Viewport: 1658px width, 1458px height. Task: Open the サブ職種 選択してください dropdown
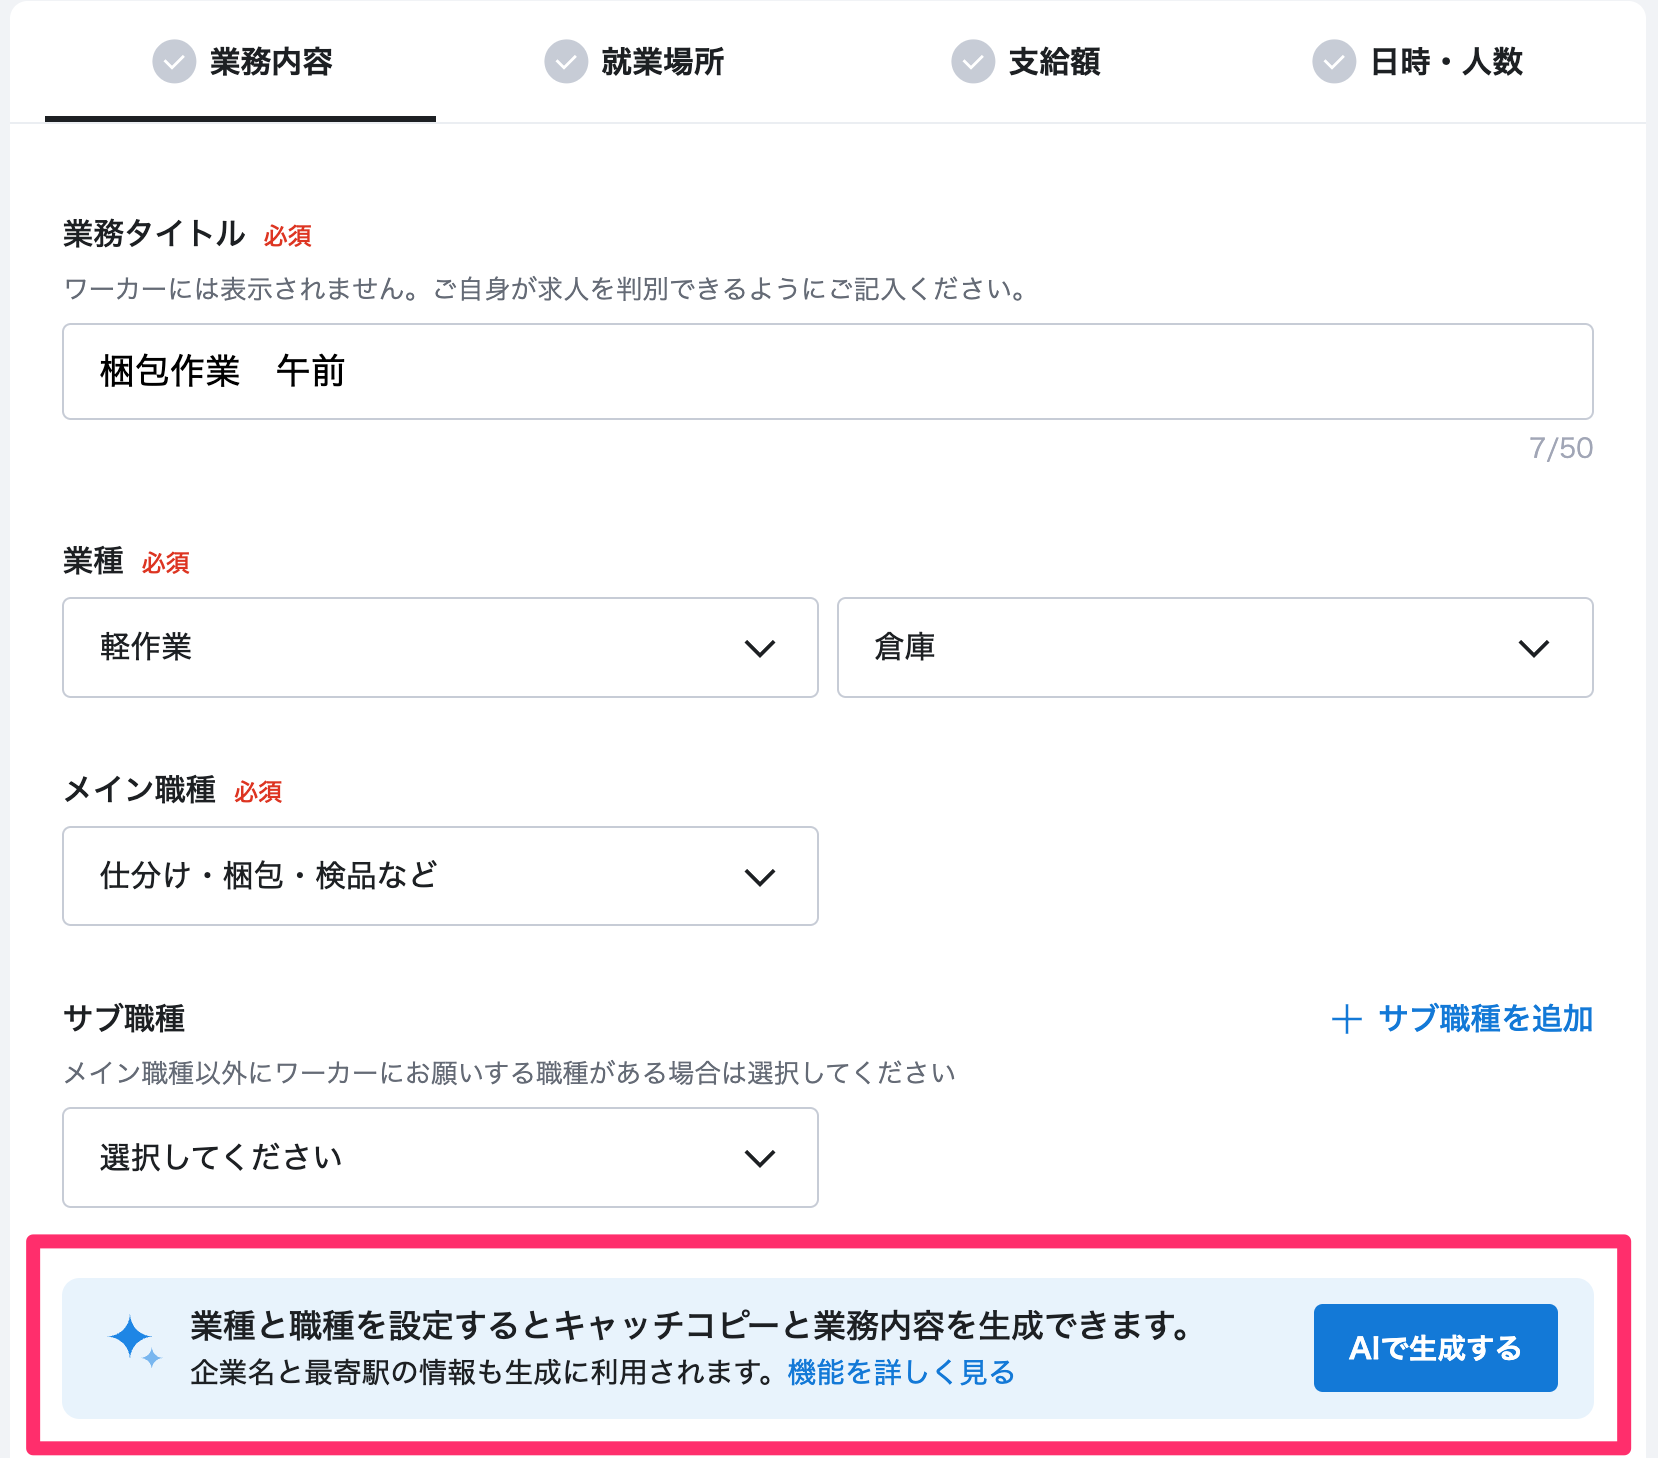440,1158
